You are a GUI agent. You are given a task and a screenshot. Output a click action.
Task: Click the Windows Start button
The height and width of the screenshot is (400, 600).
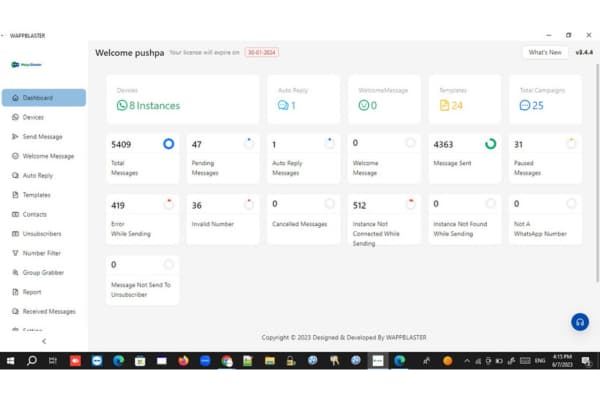click(x=9, y=361)
